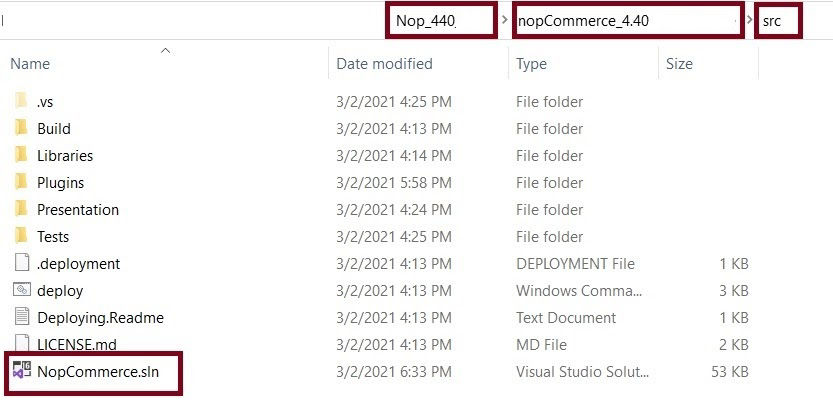Image resolution: width=833 pixels, height=407 pixels.
Task: Click the 3/2/2021 5:58 PM date cell
Action: click(394, 183)
